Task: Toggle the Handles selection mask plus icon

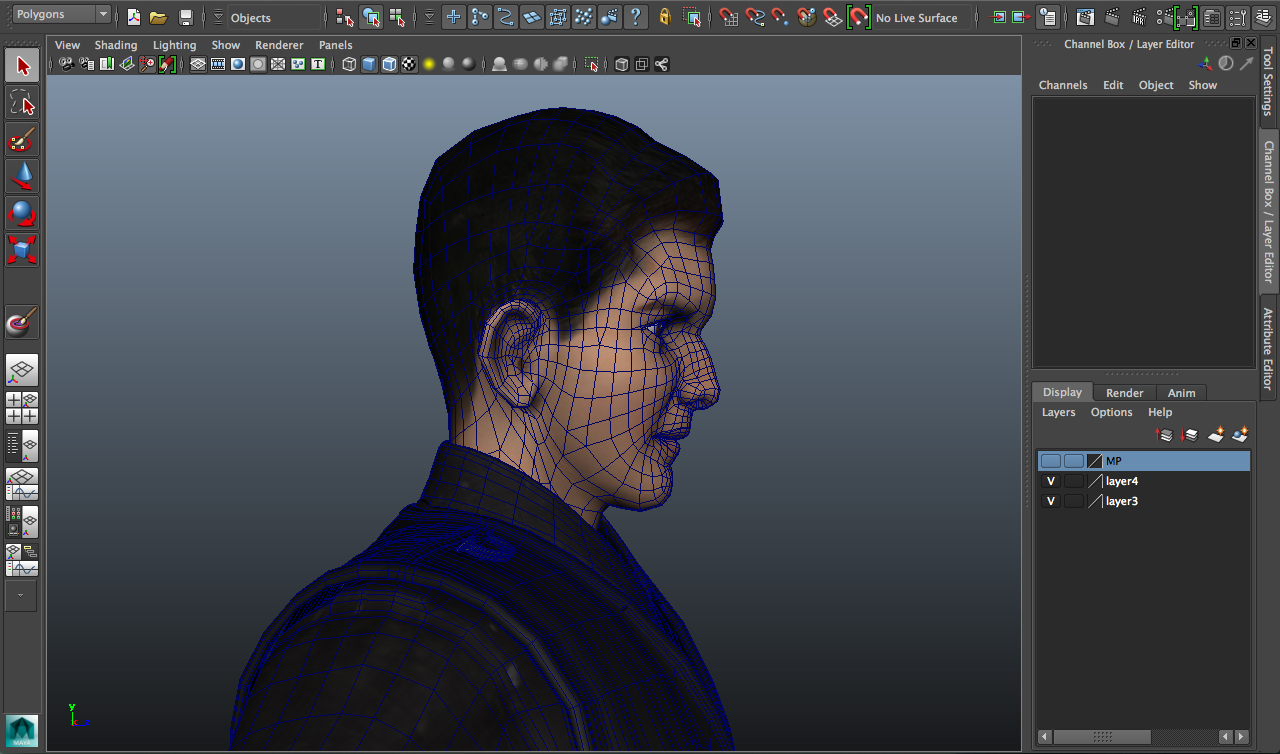Action: 454,17
